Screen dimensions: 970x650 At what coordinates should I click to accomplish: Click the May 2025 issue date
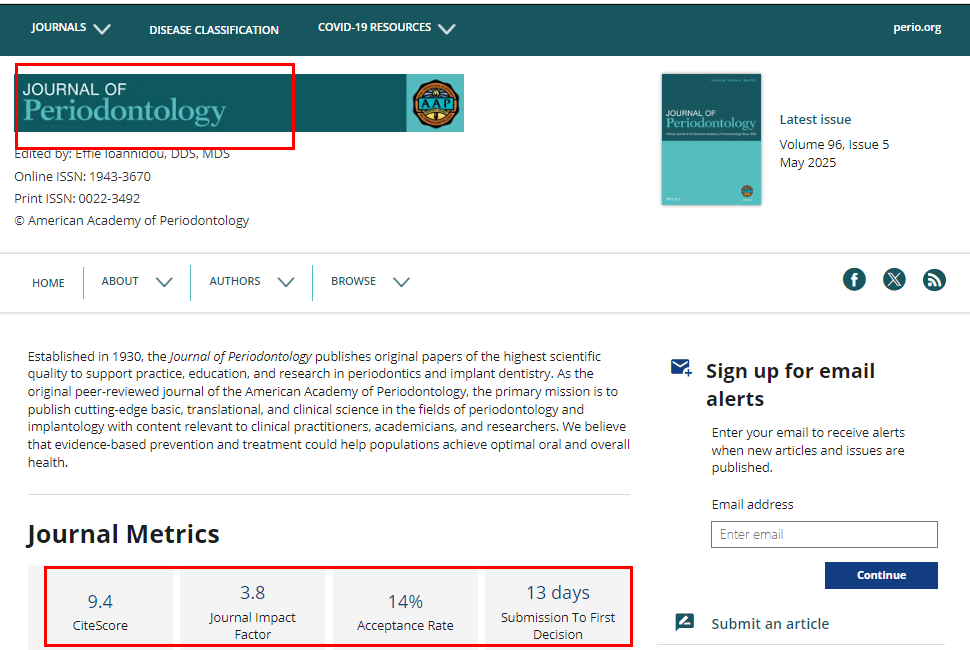click(x=808, y=163)
